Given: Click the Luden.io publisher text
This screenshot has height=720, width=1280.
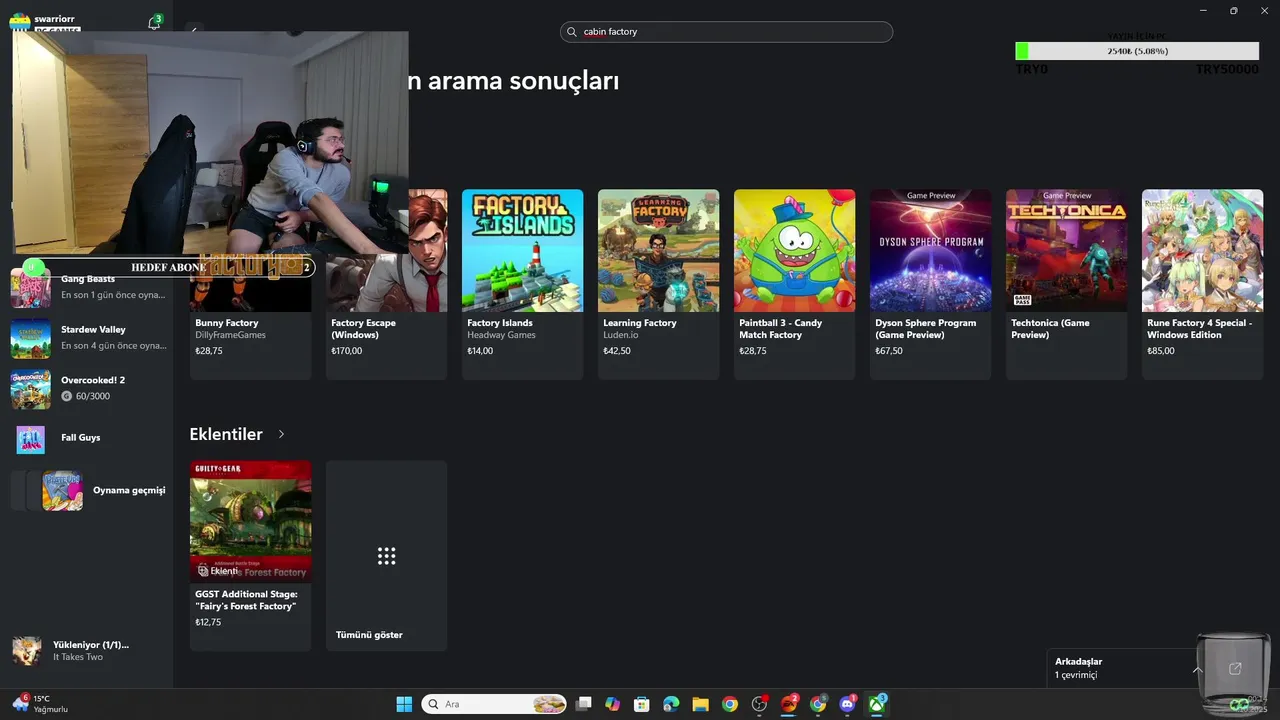Looking at the screenshot, I should click(x=622, y=335).
